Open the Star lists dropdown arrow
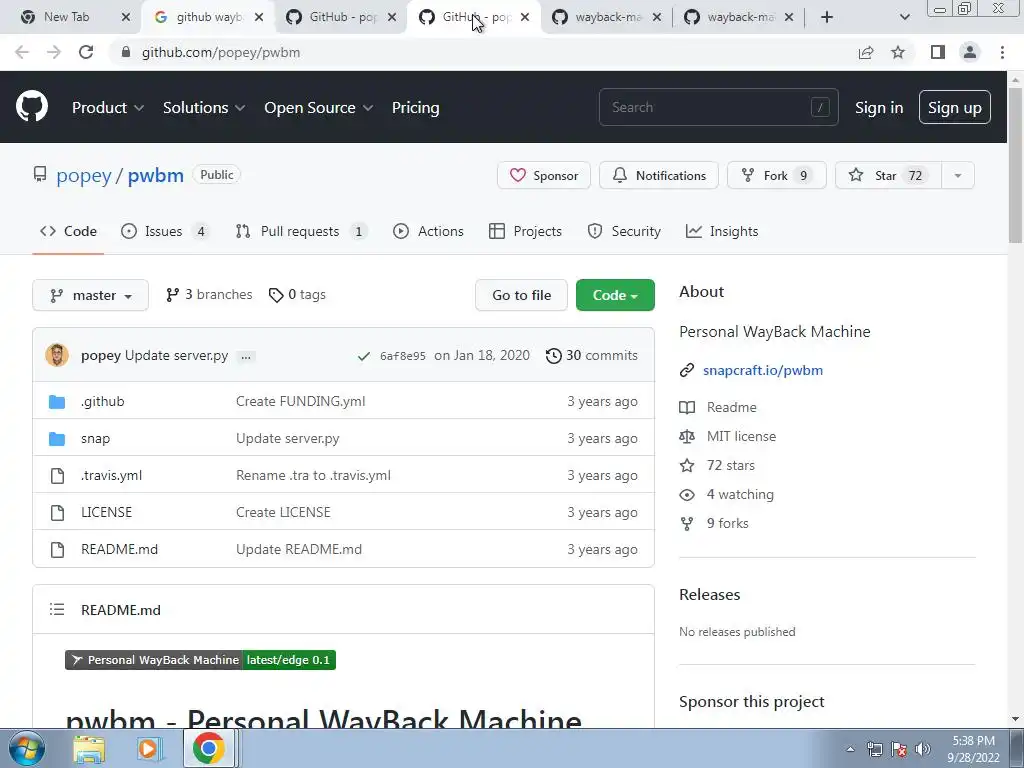1024x768 pixels. (957, 176)
